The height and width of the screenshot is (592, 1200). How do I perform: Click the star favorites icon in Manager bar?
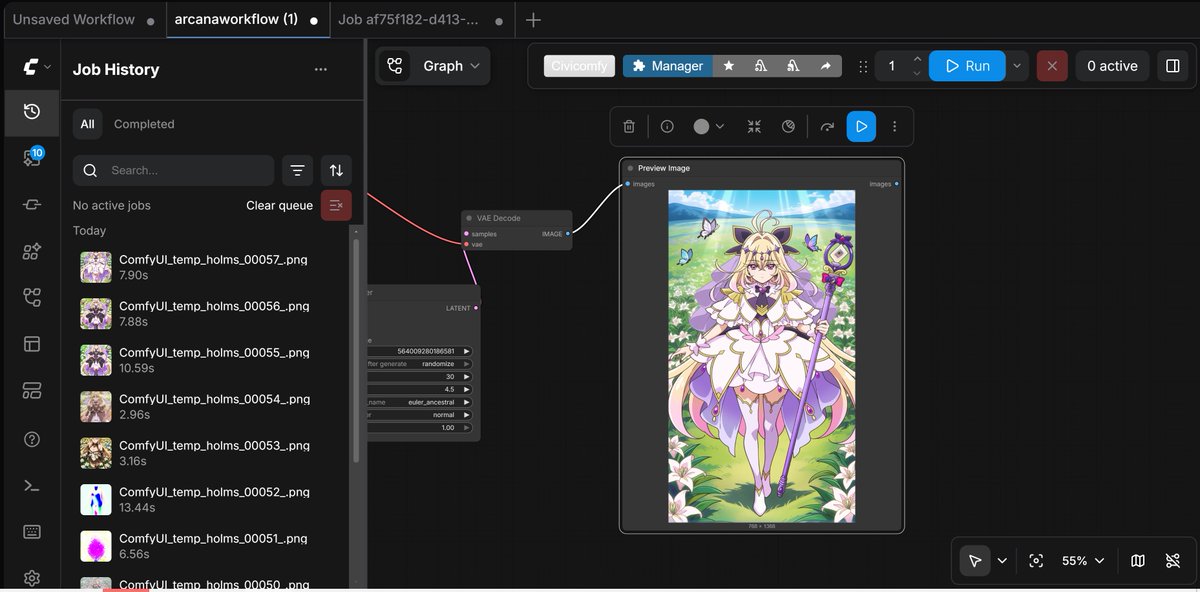pyautogui.click(x=729, y=66)
